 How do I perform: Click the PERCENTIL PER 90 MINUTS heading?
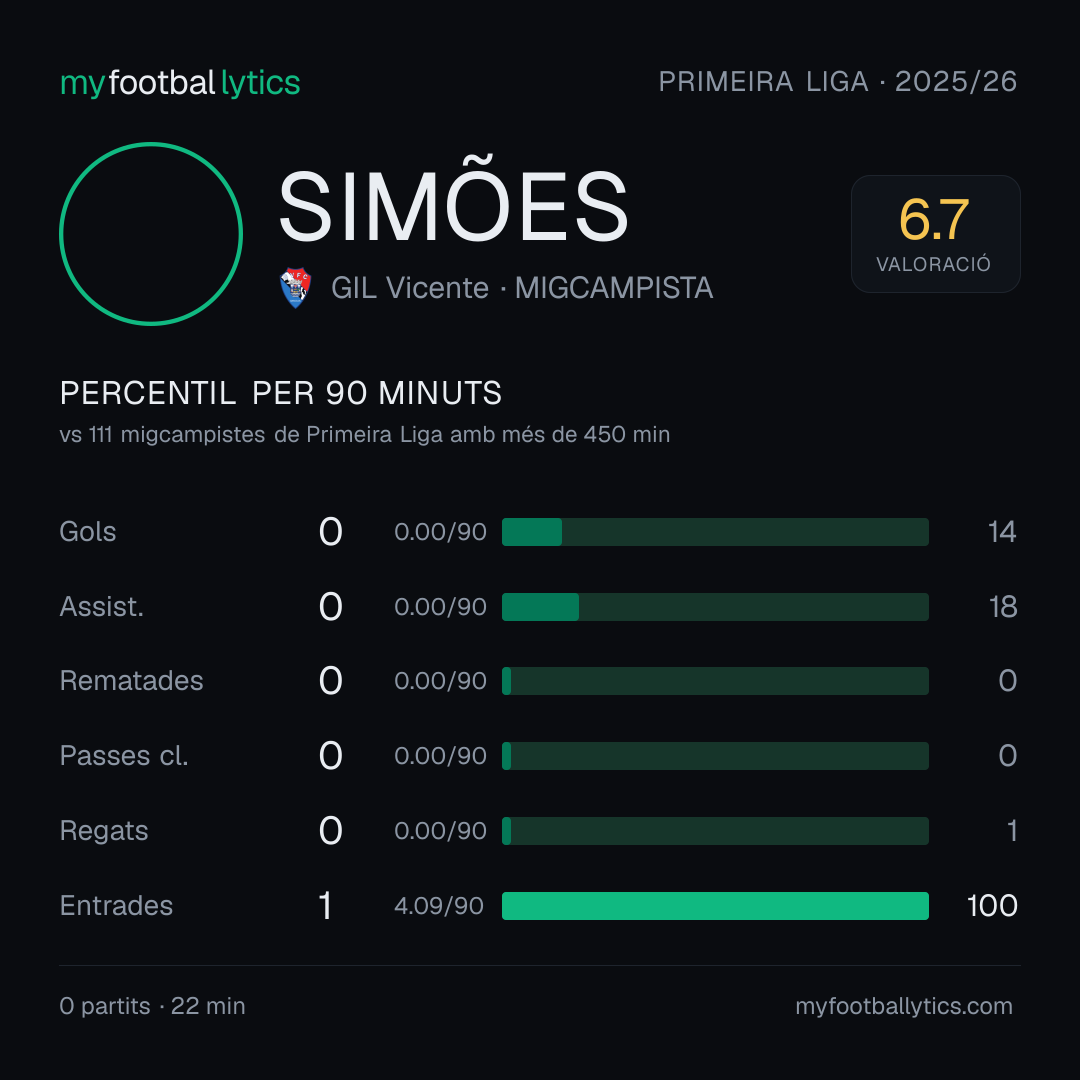point(281,393)
